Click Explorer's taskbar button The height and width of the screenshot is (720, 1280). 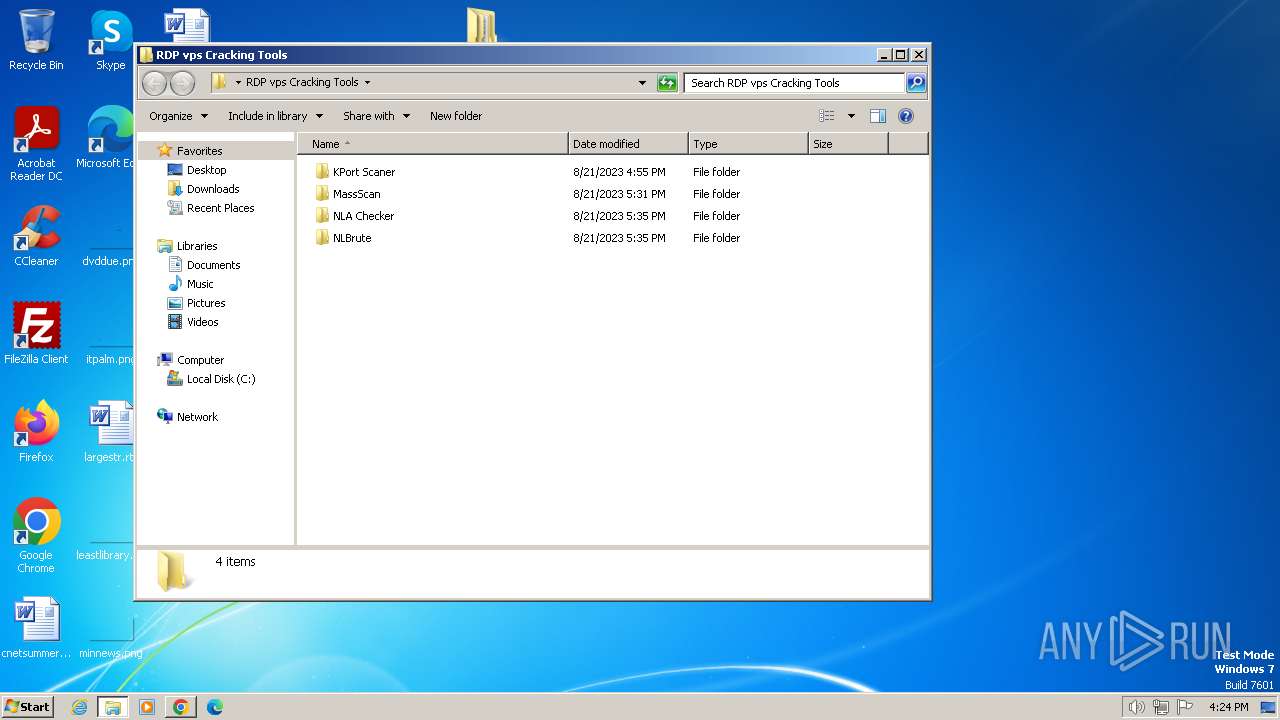[x=113, y=707]
